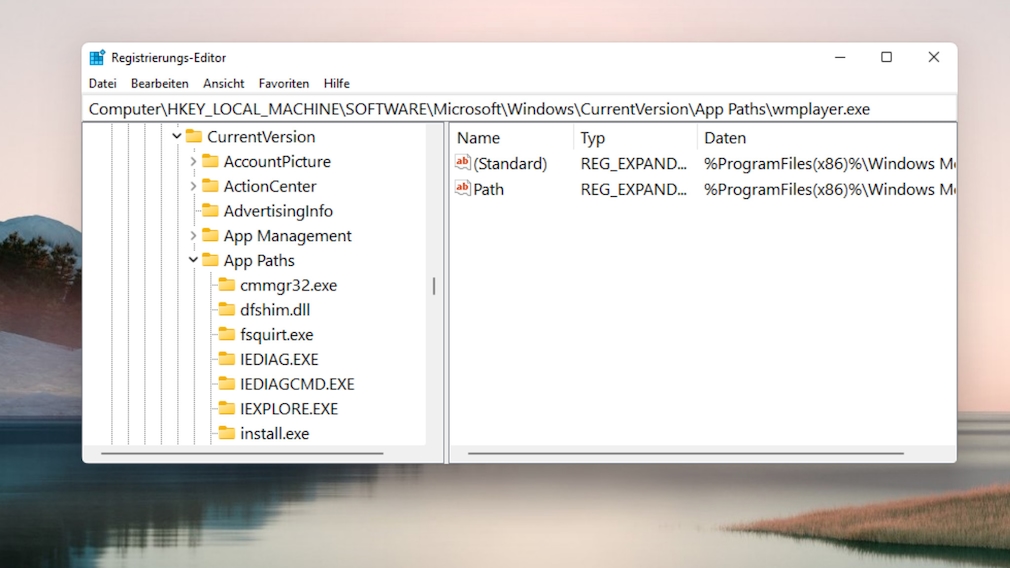
Task: Select the IEXPLORE.EXE key label
Action: coord(289,409)
